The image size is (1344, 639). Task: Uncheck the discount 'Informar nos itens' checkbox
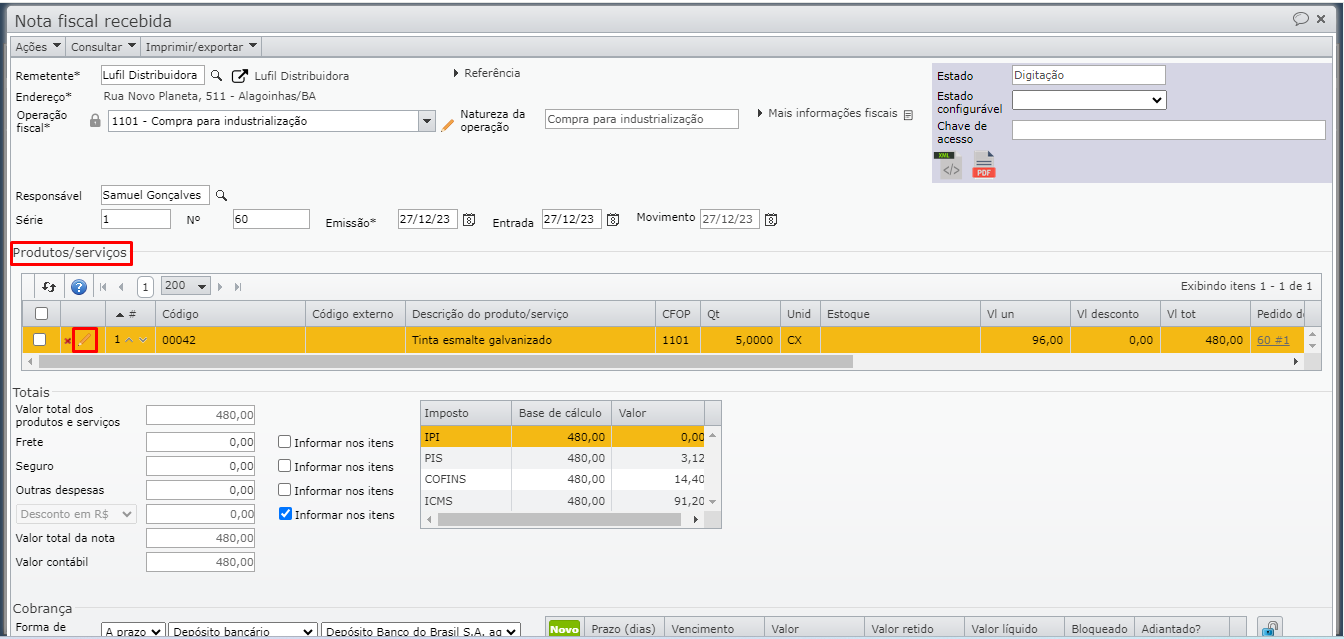[x=285, y=514]
